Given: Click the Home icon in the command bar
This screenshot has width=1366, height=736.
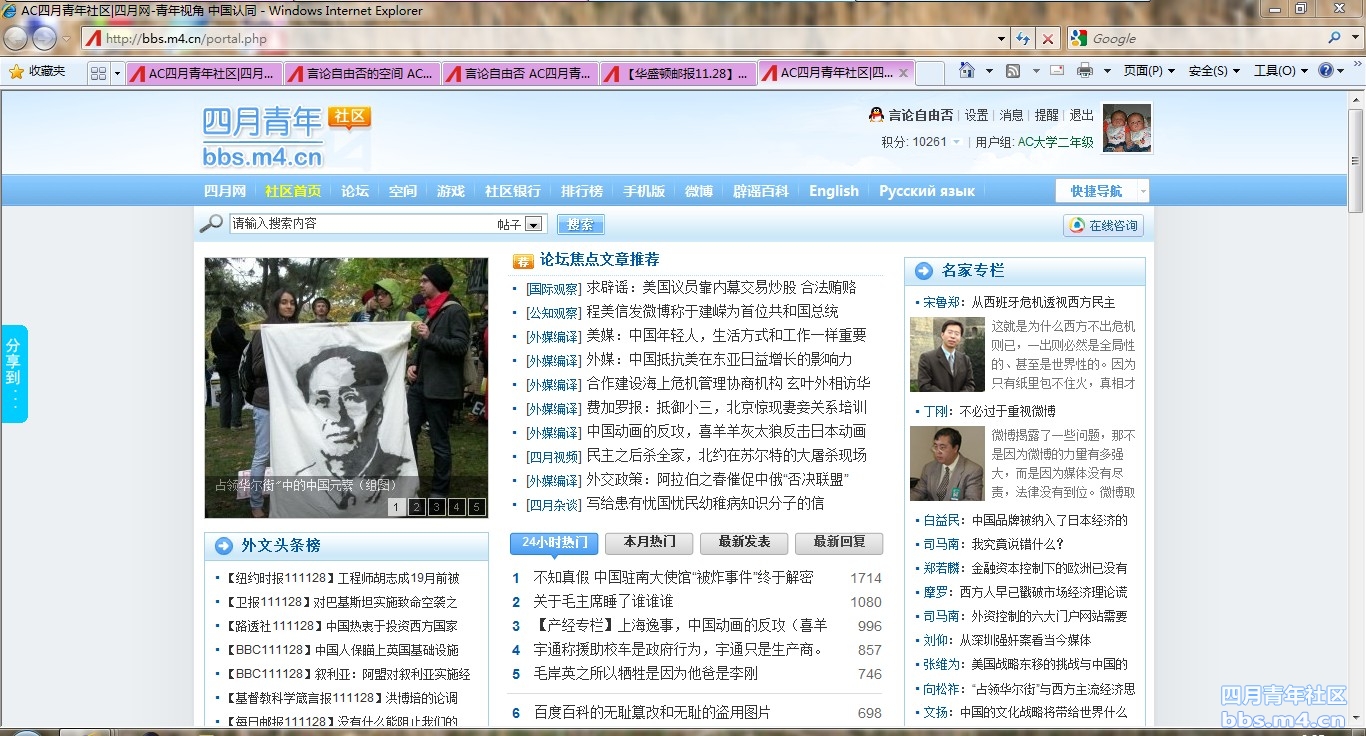Looking at the screenshot, I should coord(966,71).
